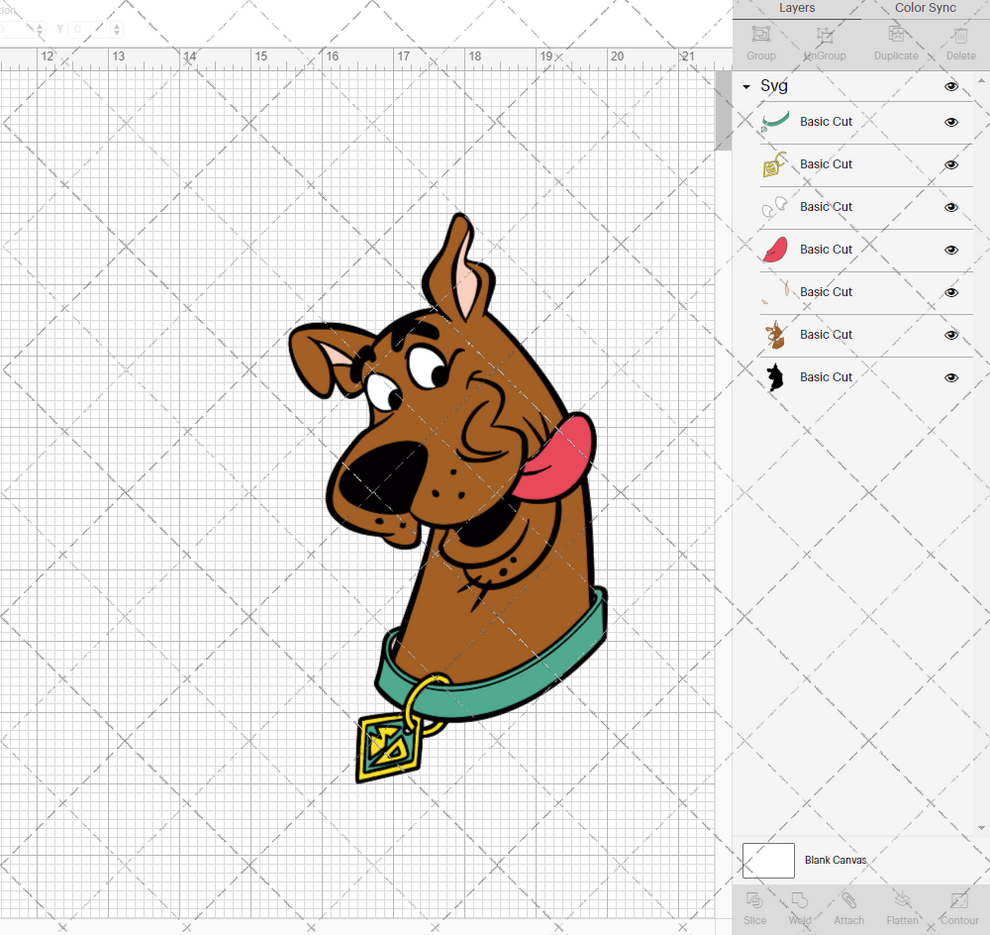Open the Contour tool

click(959, 908)
